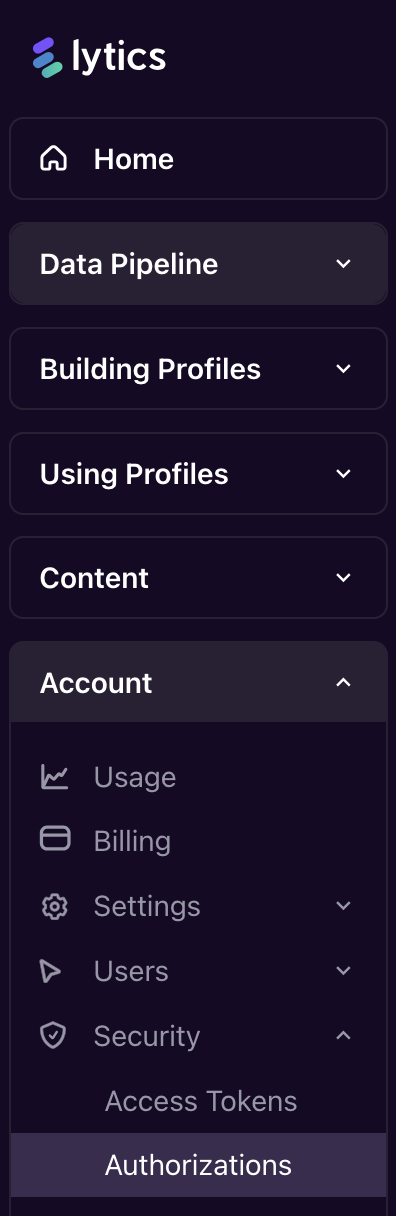Image resolution: width=396 pixels, height=1216 pixels.
Task: Click the Home house icon
Action: click(x=54, y=159)
